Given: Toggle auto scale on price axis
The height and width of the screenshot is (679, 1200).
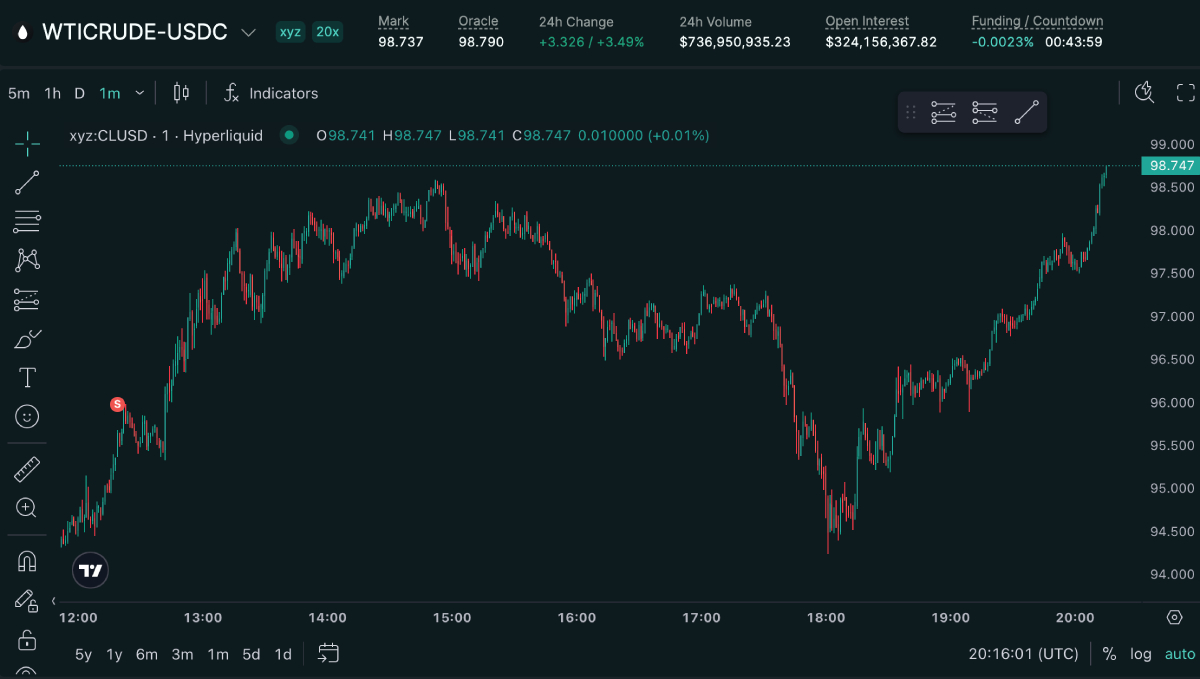Looking at the screenshot, I should (x=1179, y=654).
